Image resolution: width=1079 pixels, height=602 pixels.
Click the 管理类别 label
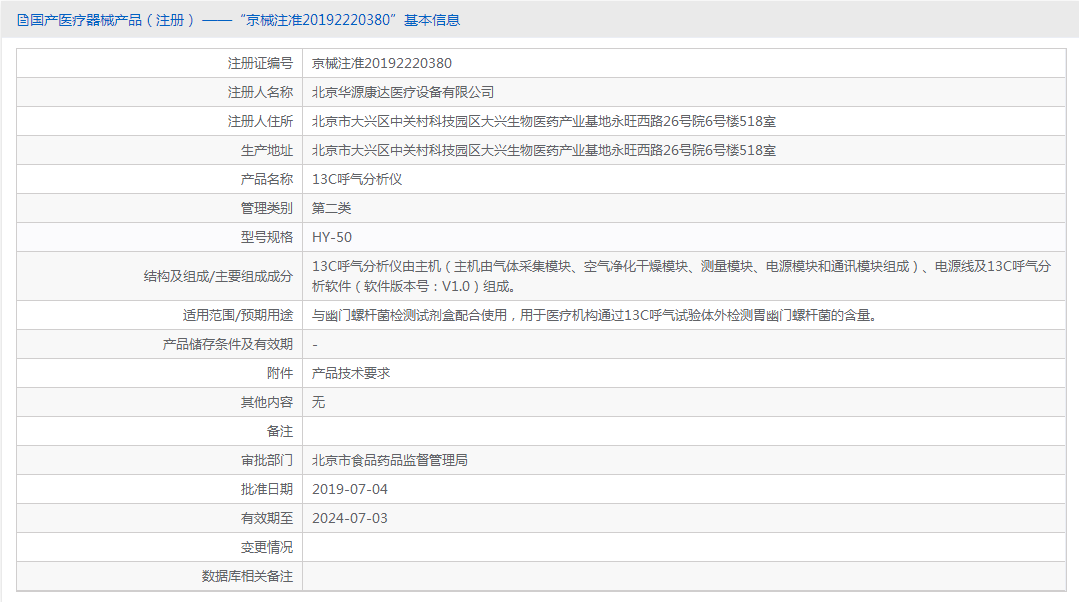[x=267, y=208]
